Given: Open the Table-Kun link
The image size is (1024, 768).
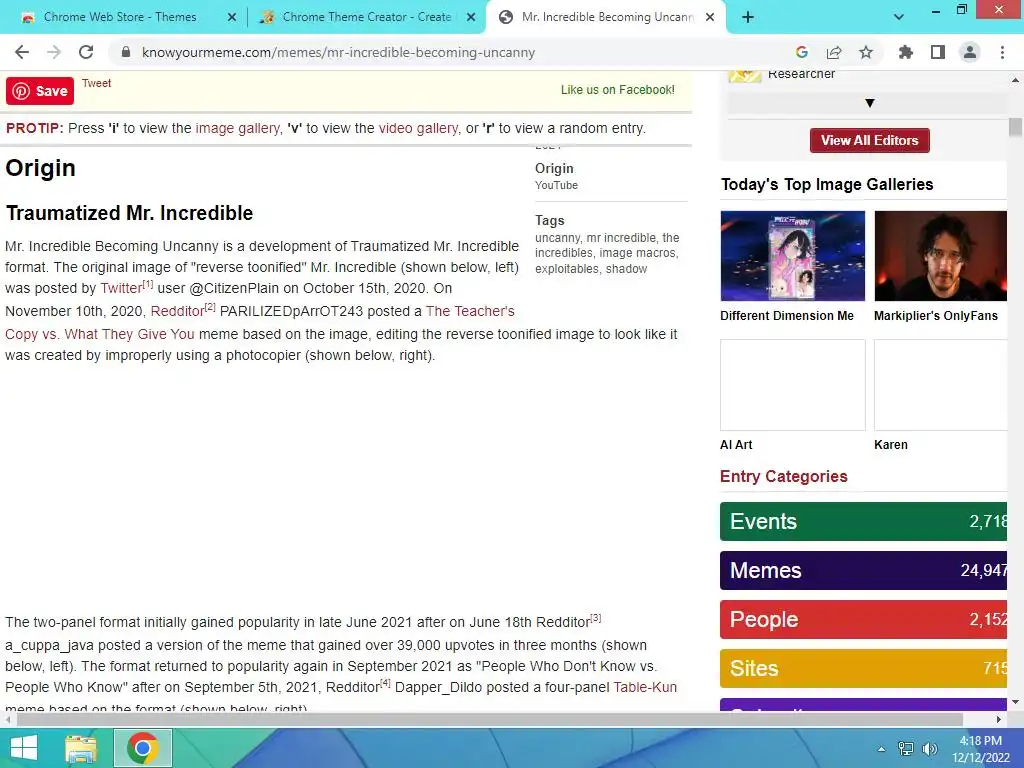Looking at the screenshot, I should (645, 687).
